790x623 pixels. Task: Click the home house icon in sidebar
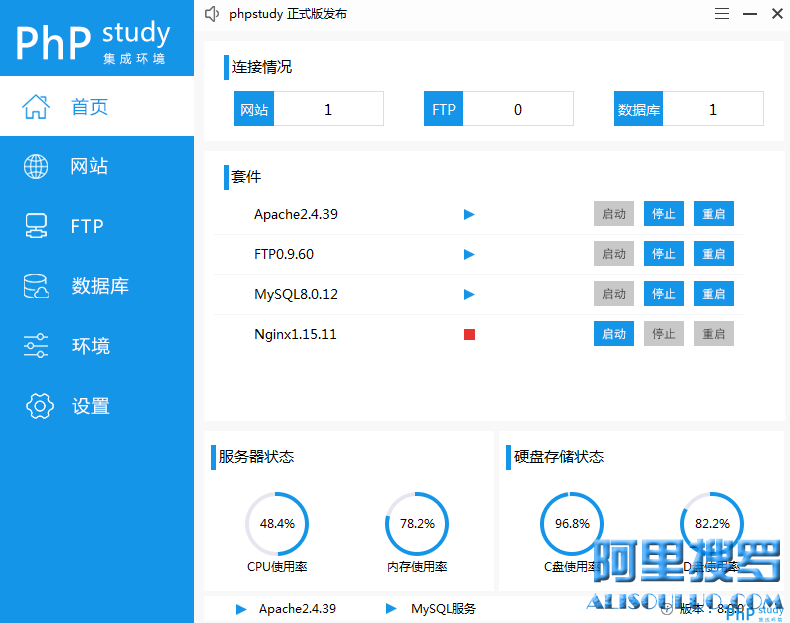[x=36, y=106]
